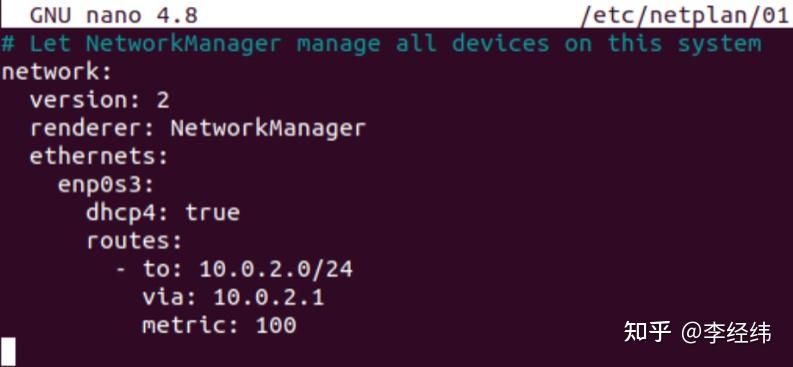Place cursor on the comment line about NetworkManager
The image size is (793, 367).
pyautogui.click(x=381, y=44)
